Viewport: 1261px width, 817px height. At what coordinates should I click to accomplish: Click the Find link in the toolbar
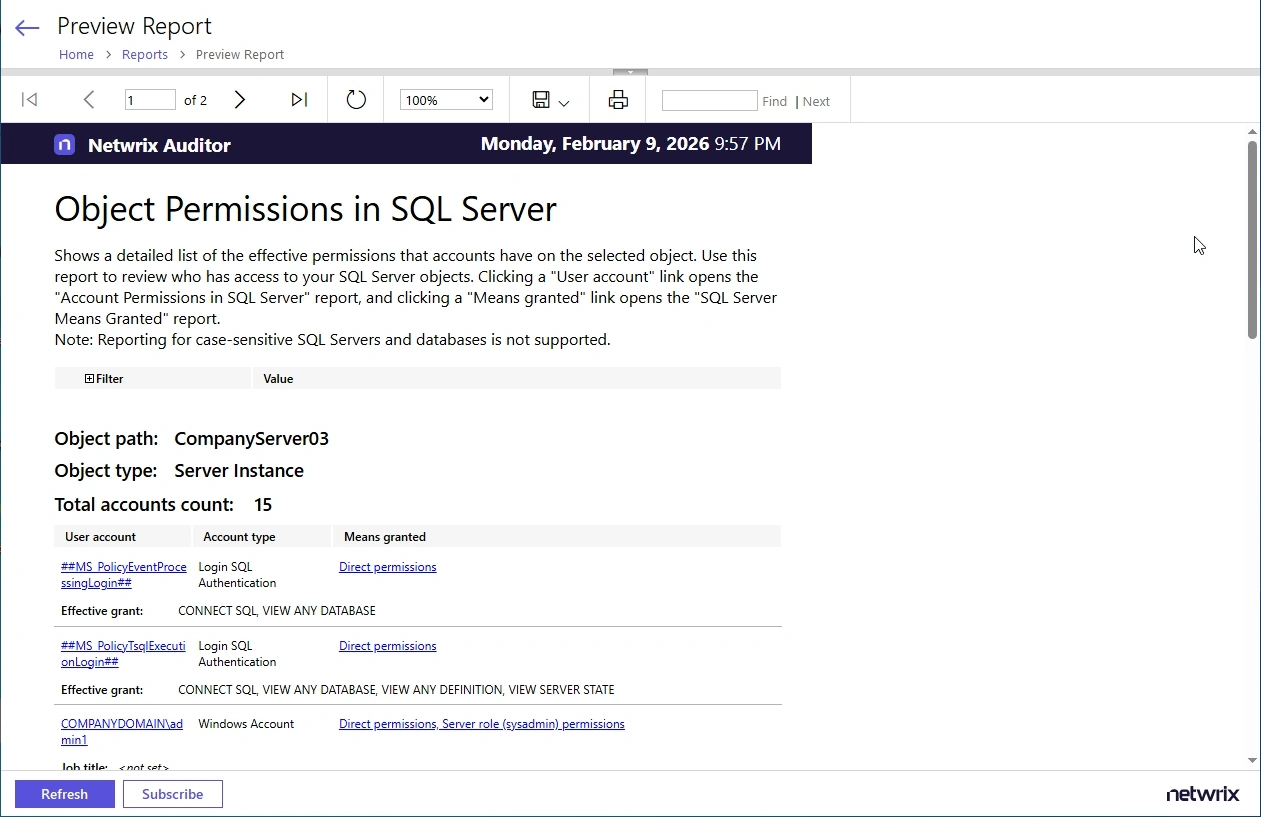[x=774, y=101]
